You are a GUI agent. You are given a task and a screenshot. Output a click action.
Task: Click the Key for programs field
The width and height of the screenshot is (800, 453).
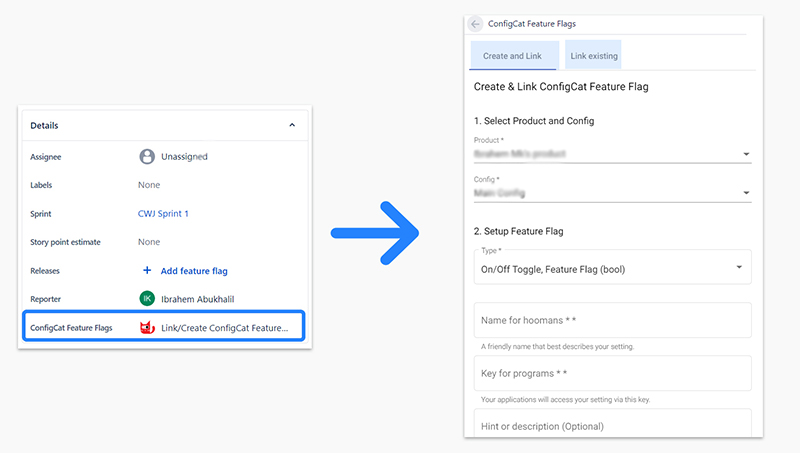coord(612,373)
